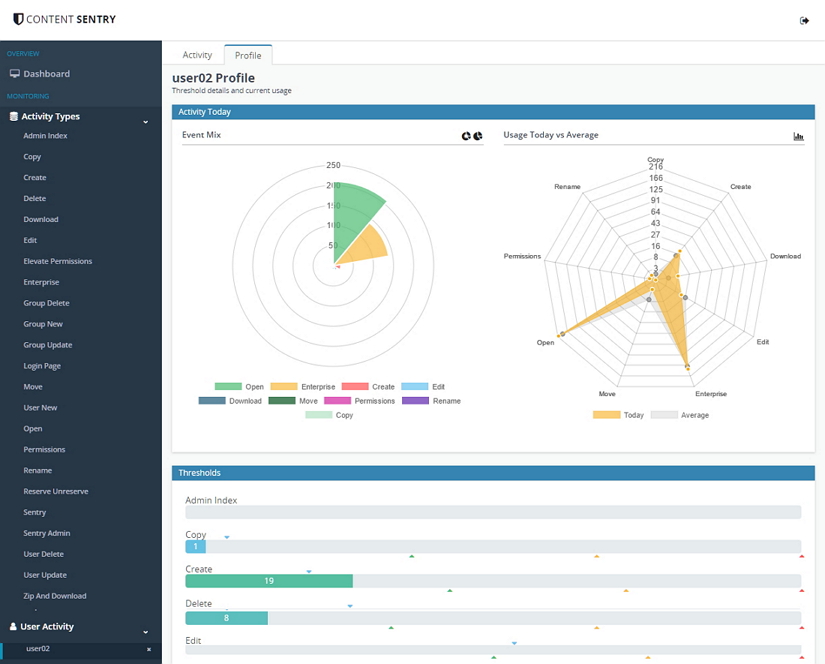
Task: Click the Activity Types database icon
Action: [13, 117]
